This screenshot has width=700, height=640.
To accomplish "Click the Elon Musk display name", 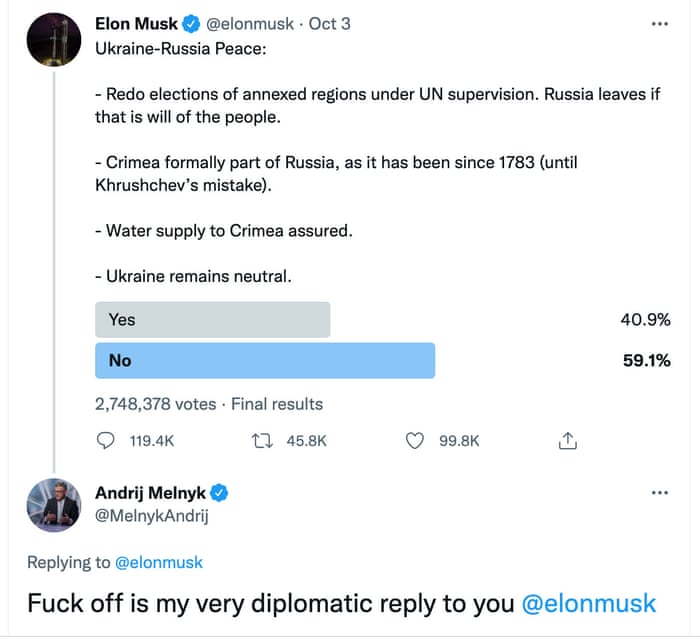I will (136, 23).
